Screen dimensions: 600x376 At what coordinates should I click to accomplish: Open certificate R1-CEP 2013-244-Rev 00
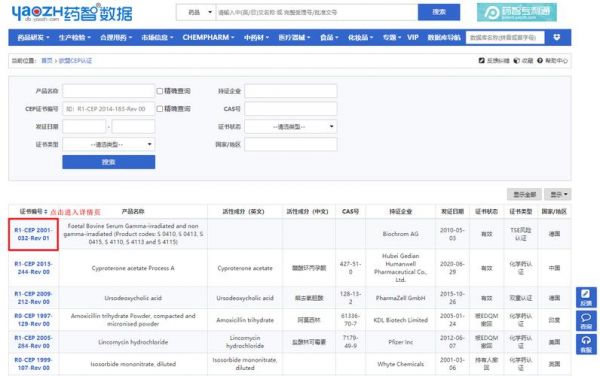(x=33, y=268)
